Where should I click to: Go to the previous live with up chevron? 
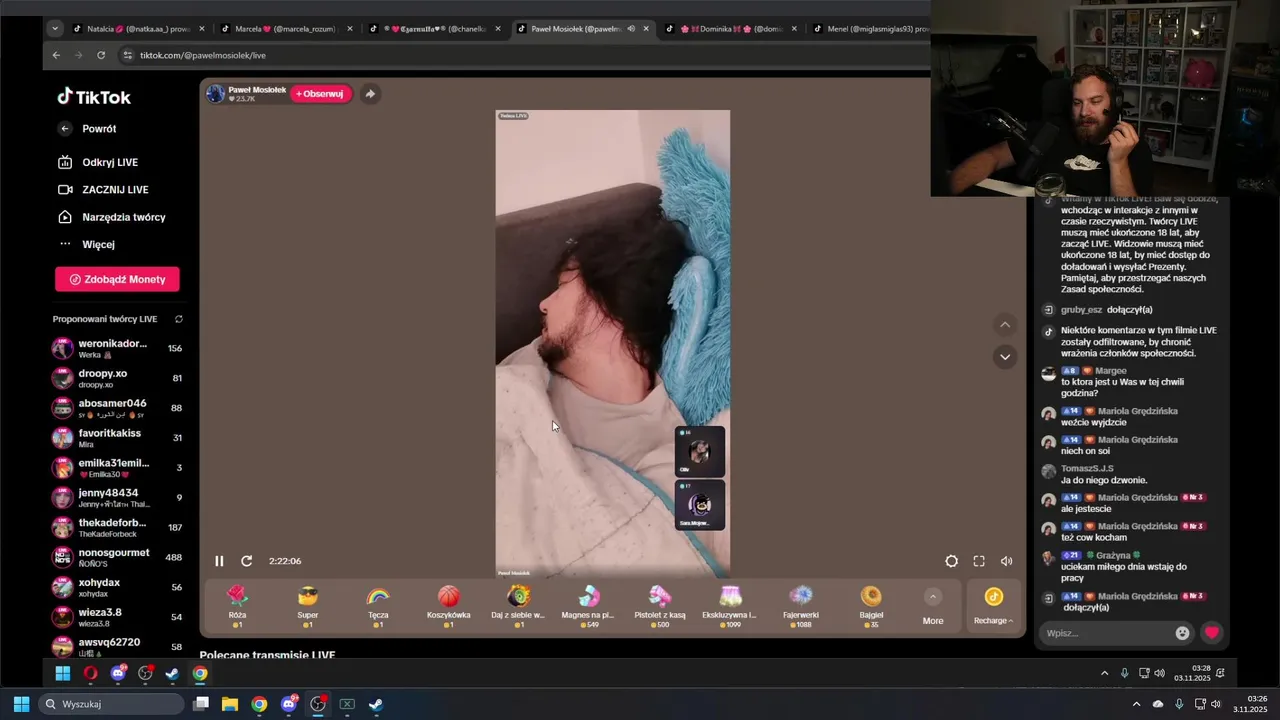point(1005,325)
